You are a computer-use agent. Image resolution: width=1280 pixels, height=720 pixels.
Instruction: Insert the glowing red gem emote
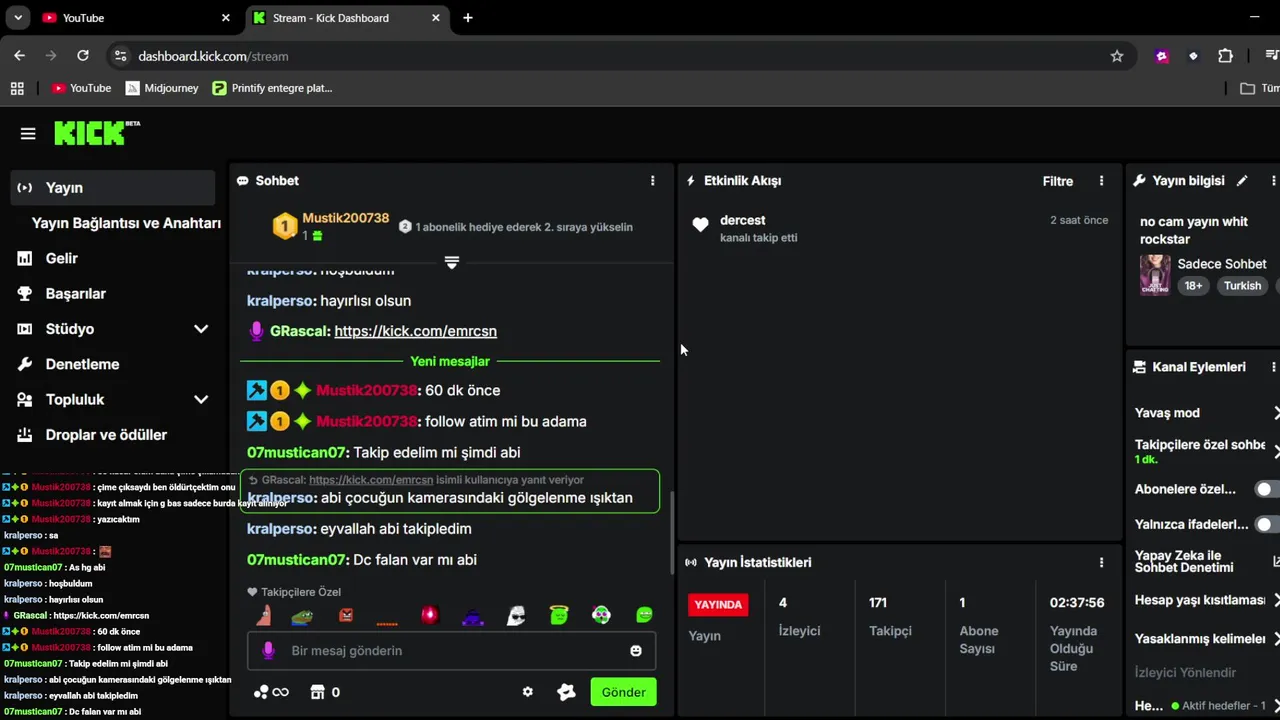pyautogui.click(x=430, y=615)
